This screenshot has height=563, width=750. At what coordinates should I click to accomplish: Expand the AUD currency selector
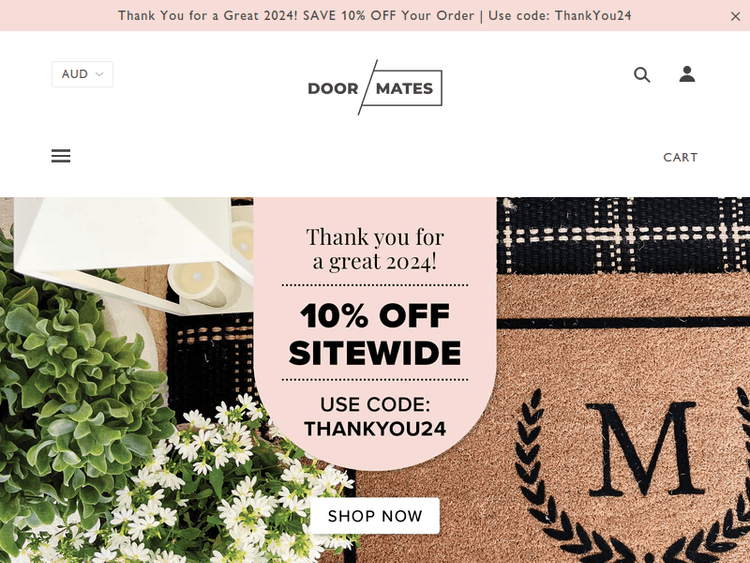point(82,74)
